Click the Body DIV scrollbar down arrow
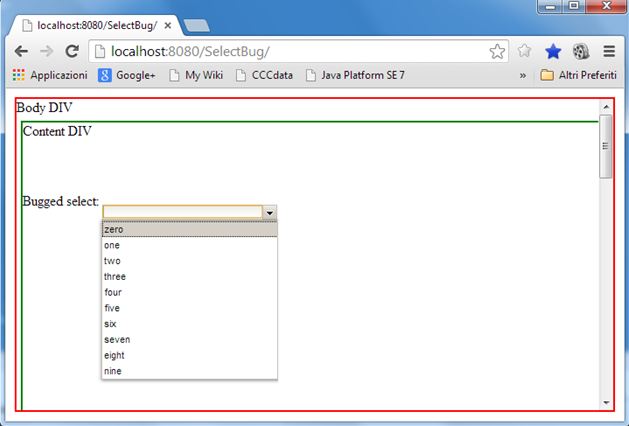This screenshot has width=629, height=426. pyautogui.click(x=606, y=403)
